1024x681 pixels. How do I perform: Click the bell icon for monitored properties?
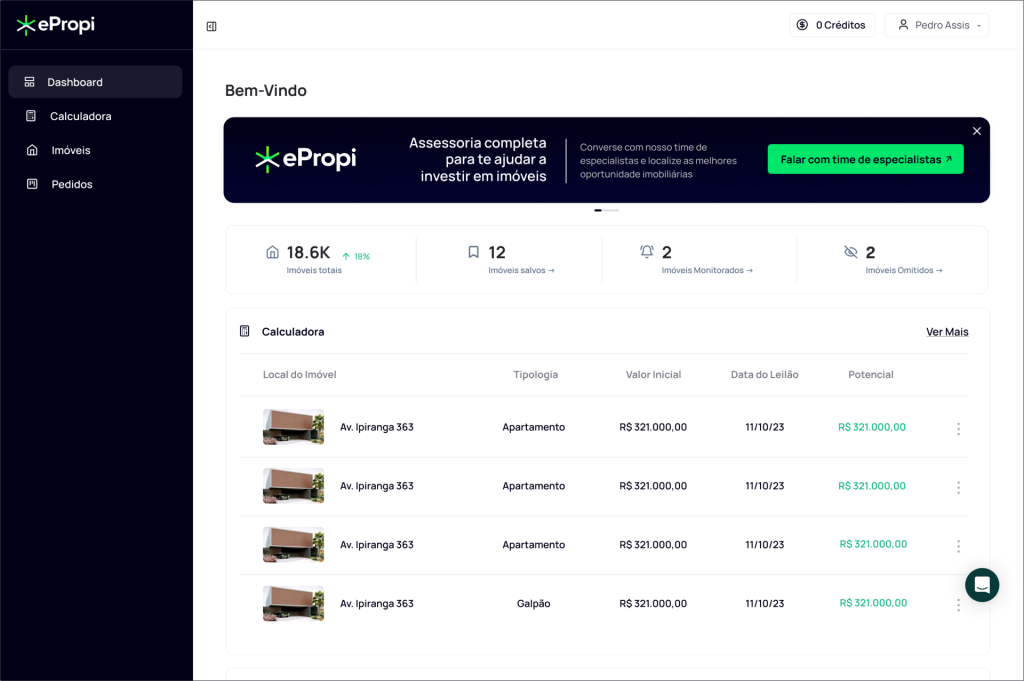pos(647,251)
